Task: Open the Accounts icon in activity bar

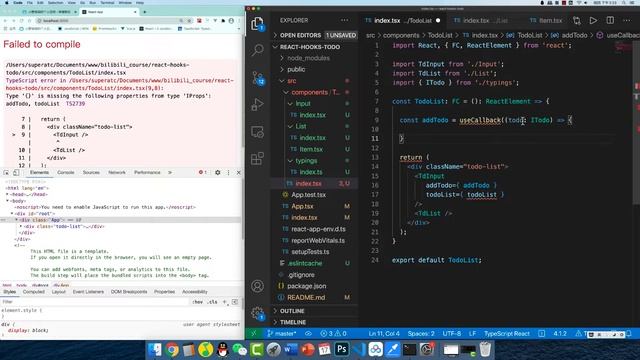Action: [x=258, y=286]
